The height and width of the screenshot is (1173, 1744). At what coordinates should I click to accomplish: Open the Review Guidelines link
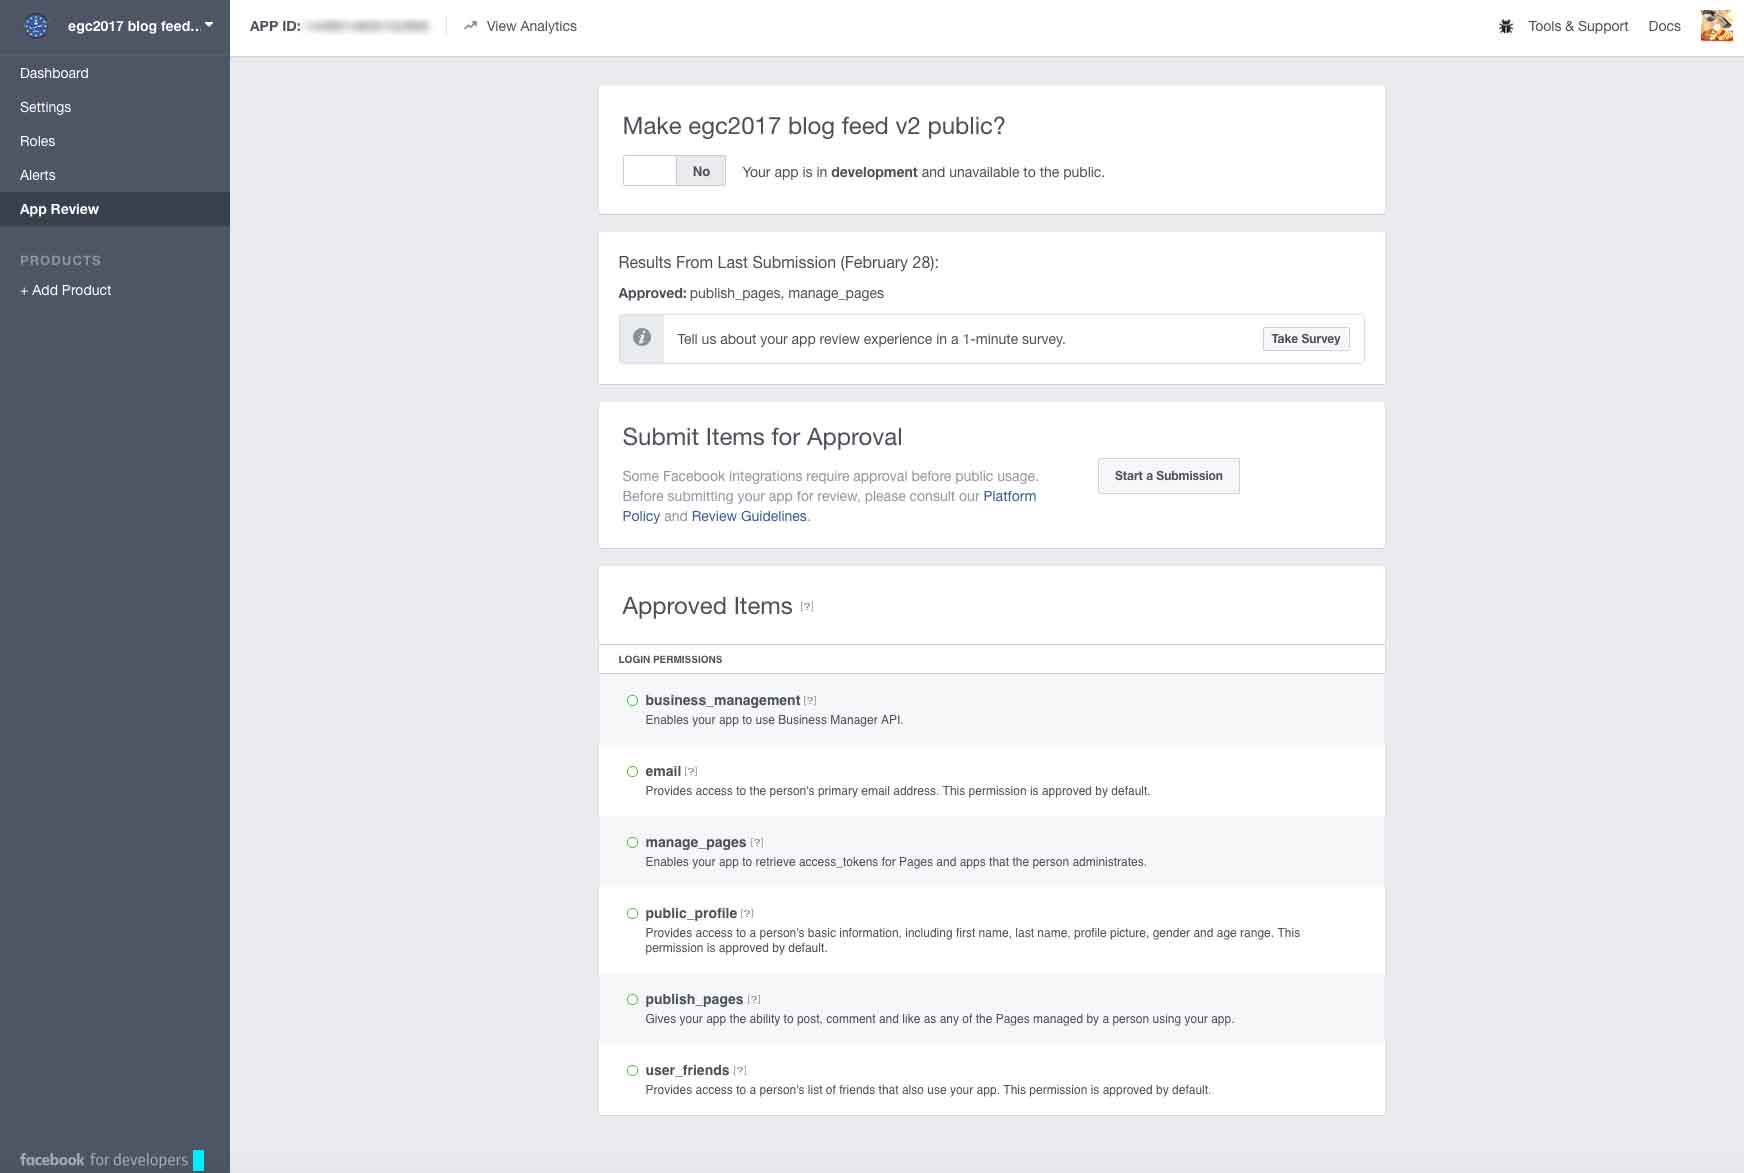(749, 516)
